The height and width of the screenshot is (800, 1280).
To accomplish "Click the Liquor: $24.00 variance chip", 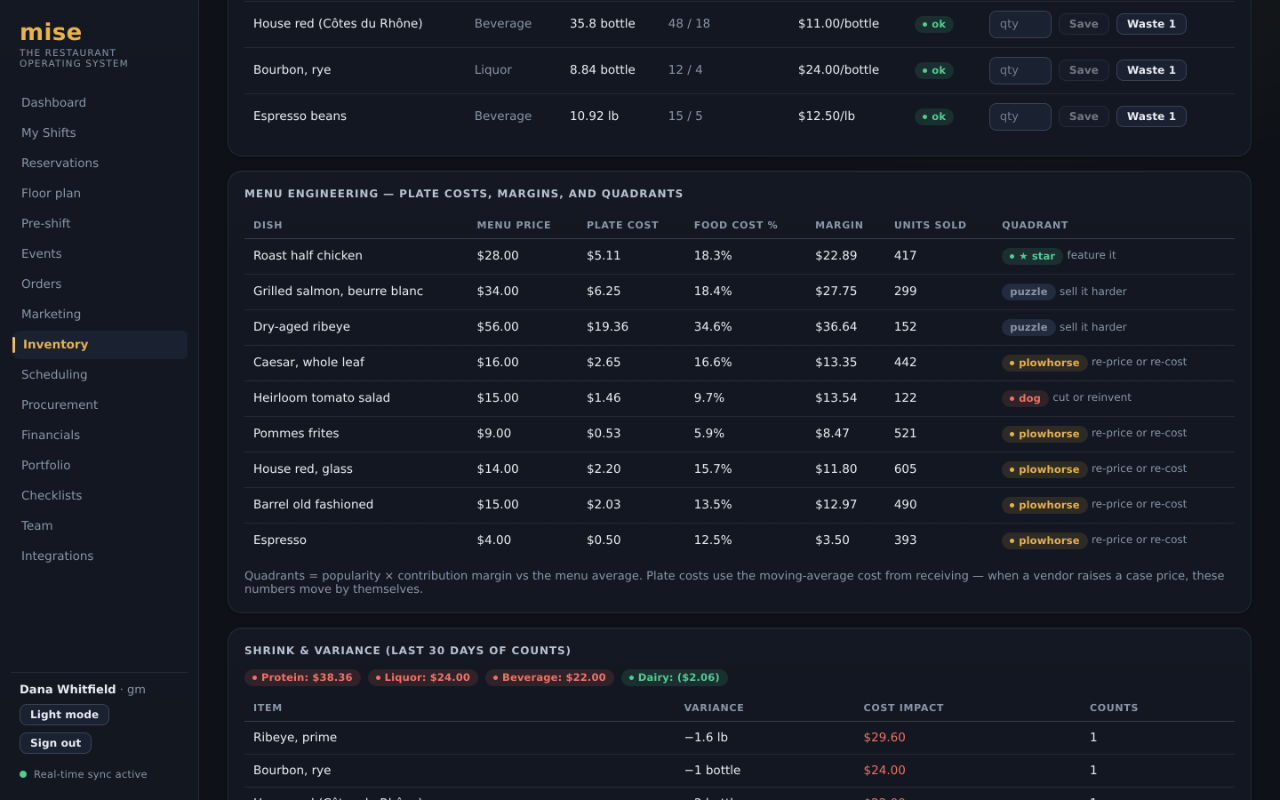I will click(x=422, y=678).
